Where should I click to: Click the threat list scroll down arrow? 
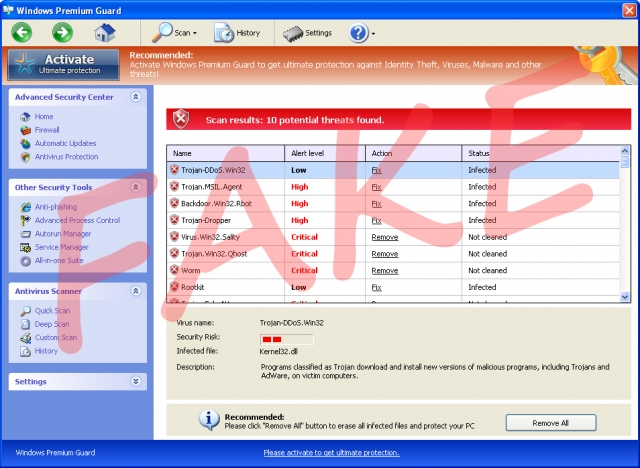[x=624, y=297]
